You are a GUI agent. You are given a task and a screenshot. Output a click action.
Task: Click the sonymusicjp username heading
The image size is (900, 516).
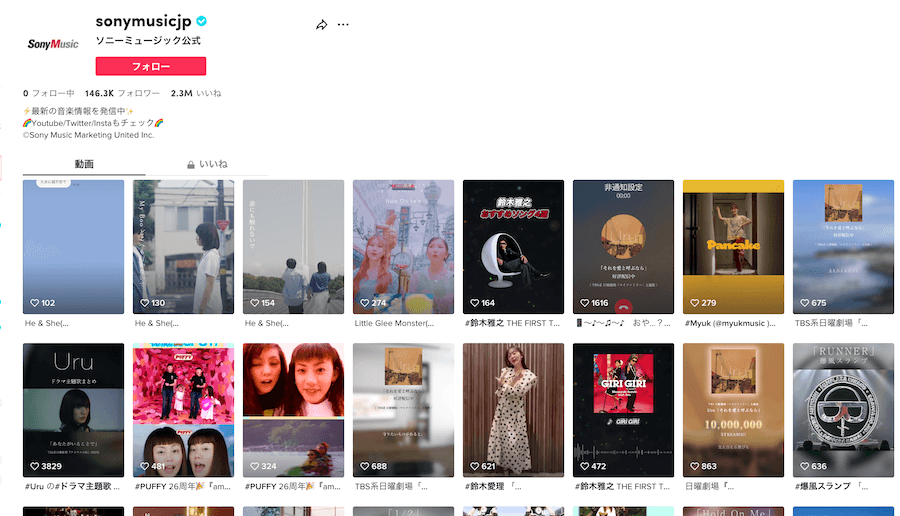click(x=143, y=21)
